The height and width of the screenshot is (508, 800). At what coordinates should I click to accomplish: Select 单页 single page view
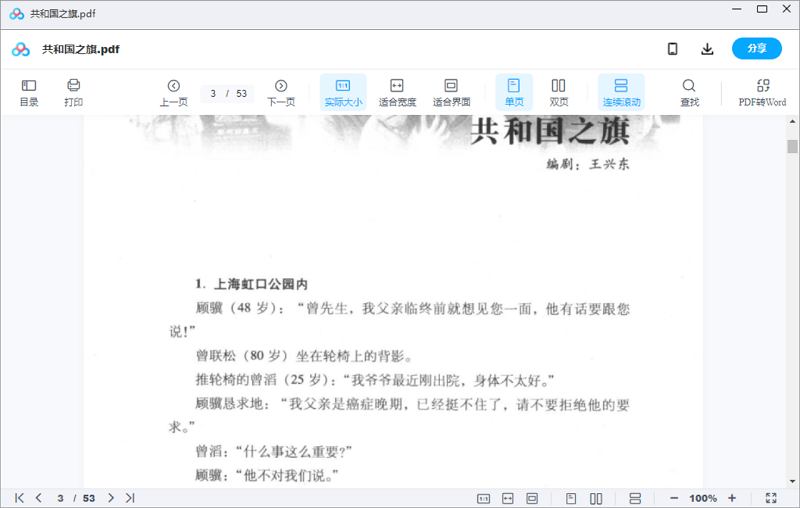514,92
